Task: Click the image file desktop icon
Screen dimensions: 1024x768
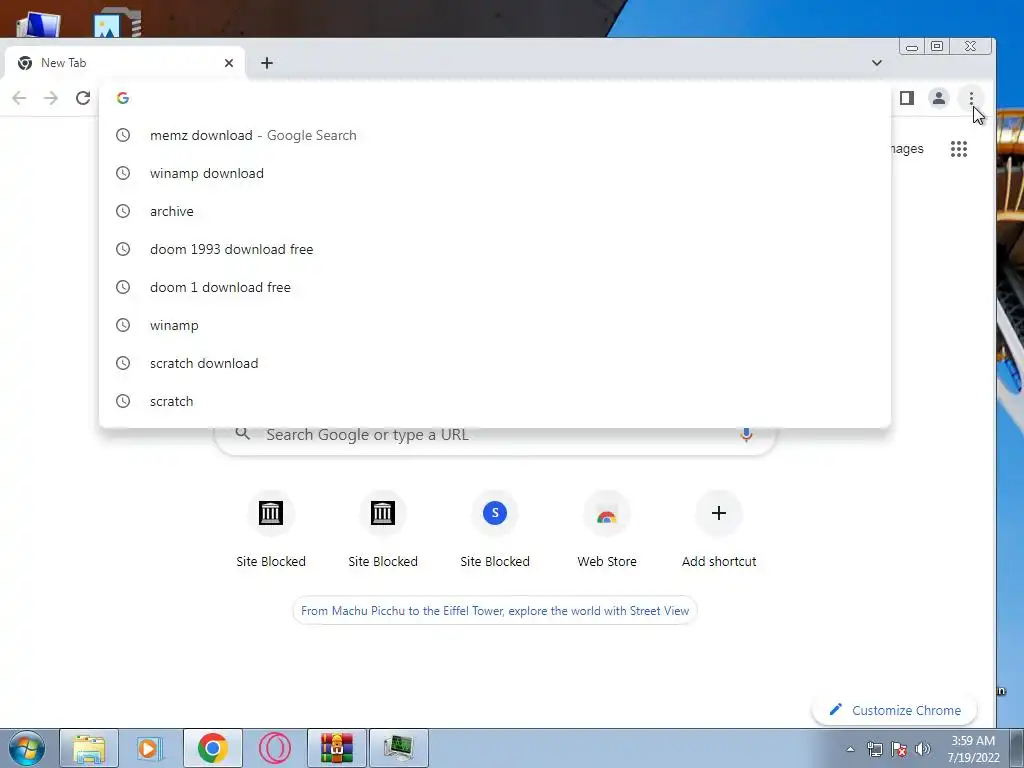Action: click(x=118, y=24)
